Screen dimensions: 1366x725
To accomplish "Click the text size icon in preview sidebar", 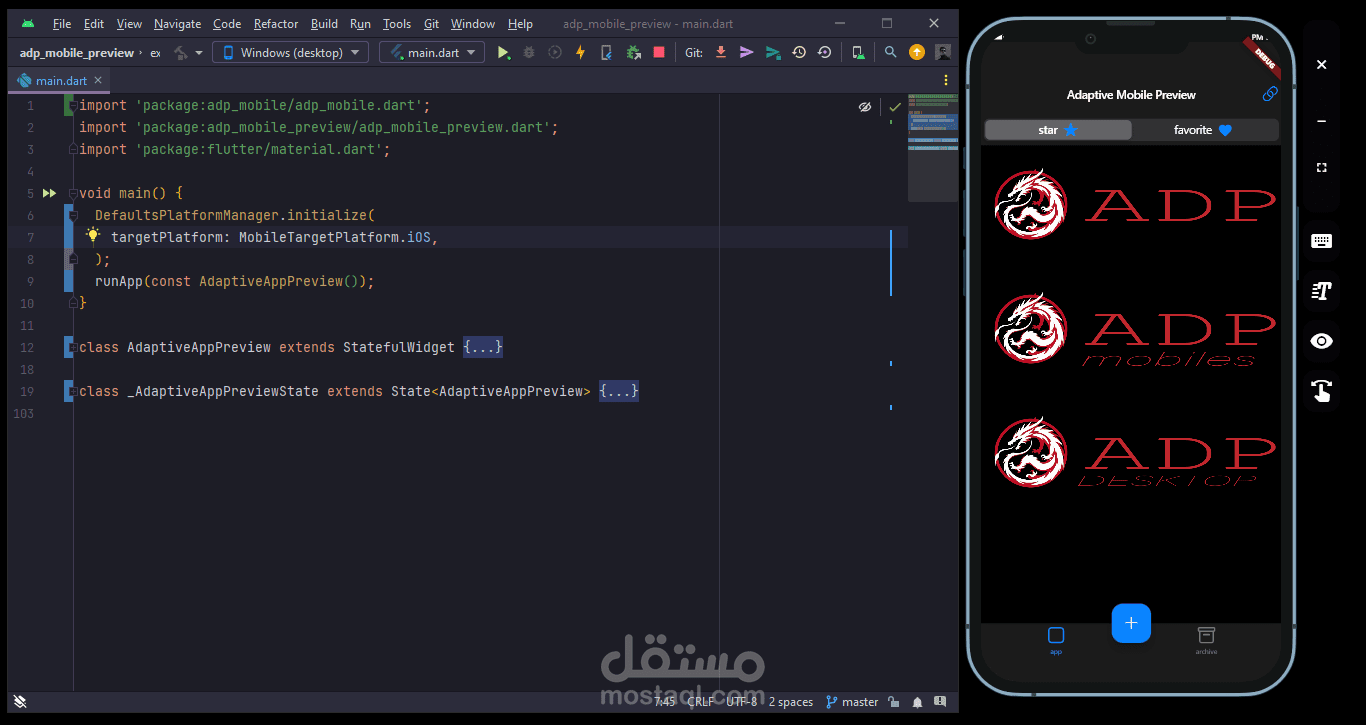I will coord(1321,291).
